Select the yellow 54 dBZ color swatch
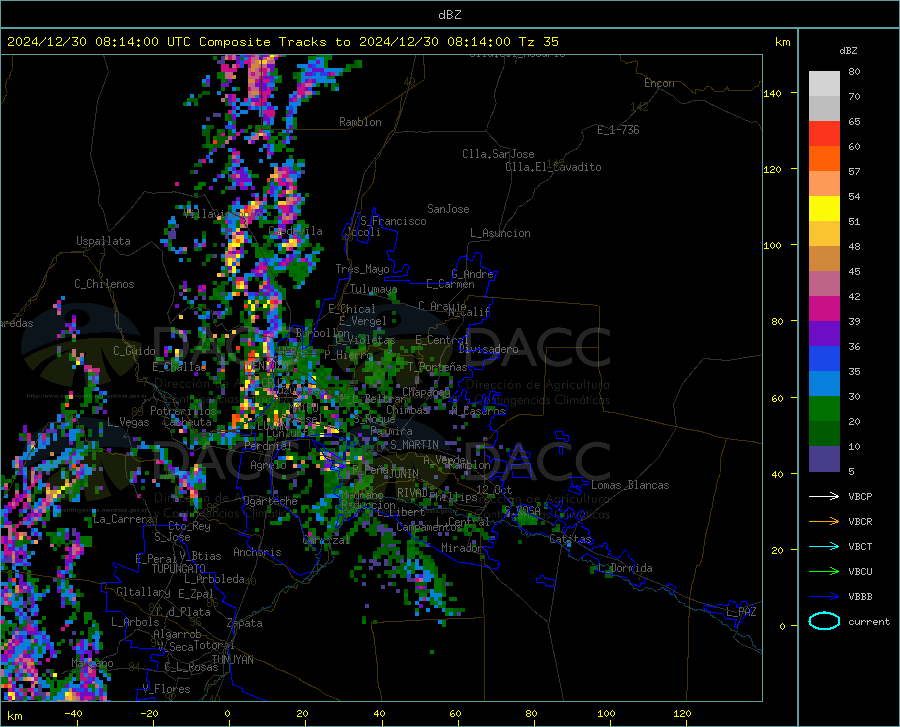Image resolution: width=900 pixels, height=727 pixels. pos(824,209)
